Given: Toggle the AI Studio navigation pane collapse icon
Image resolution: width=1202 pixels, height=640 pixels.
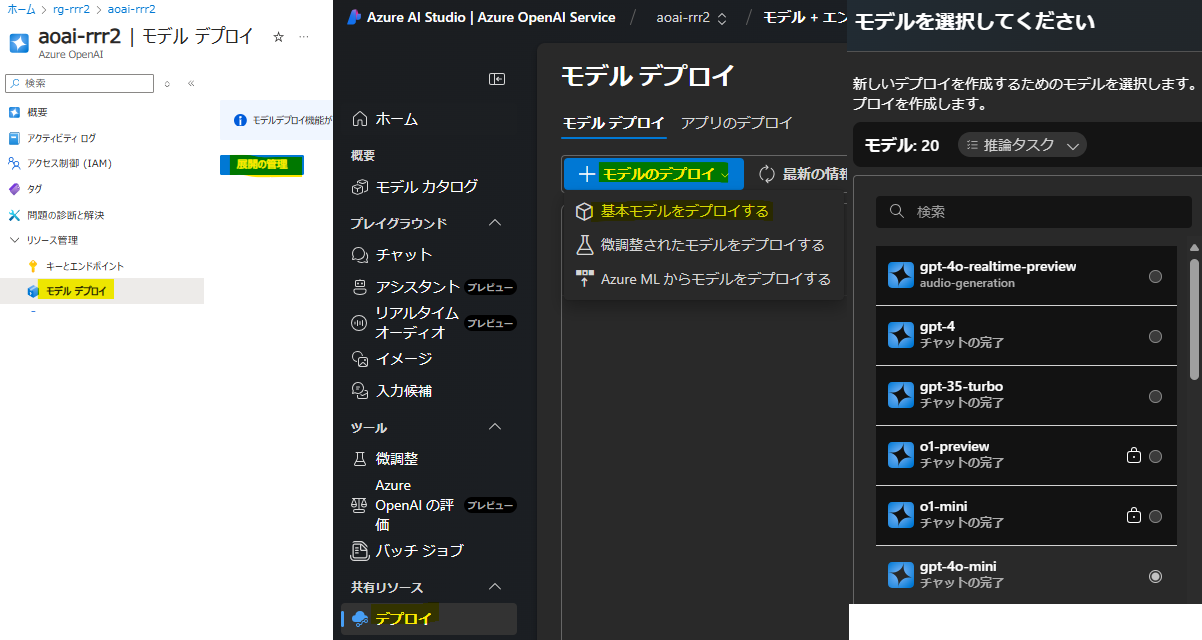Looking at the screenshot, I should point(497,79).
